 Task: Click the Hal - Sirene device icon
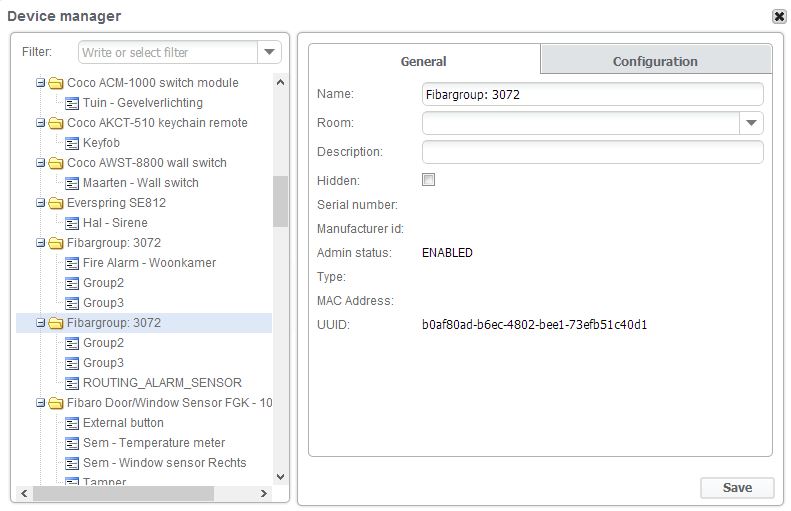72,223
